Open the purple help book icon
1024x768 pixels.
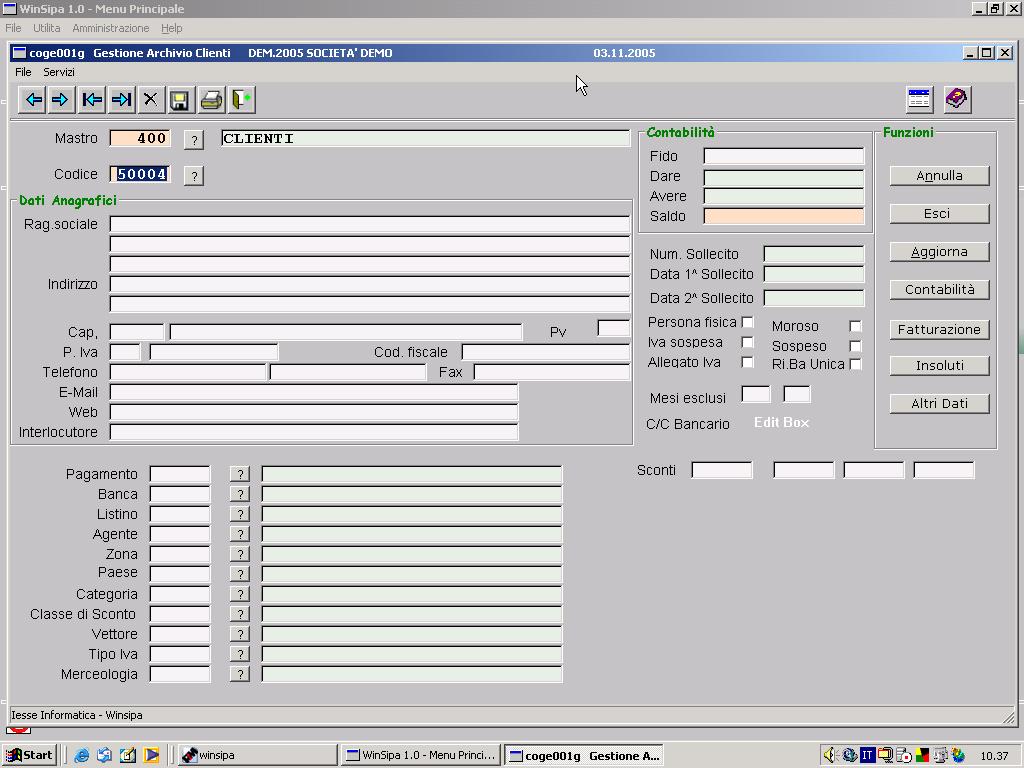956,98
